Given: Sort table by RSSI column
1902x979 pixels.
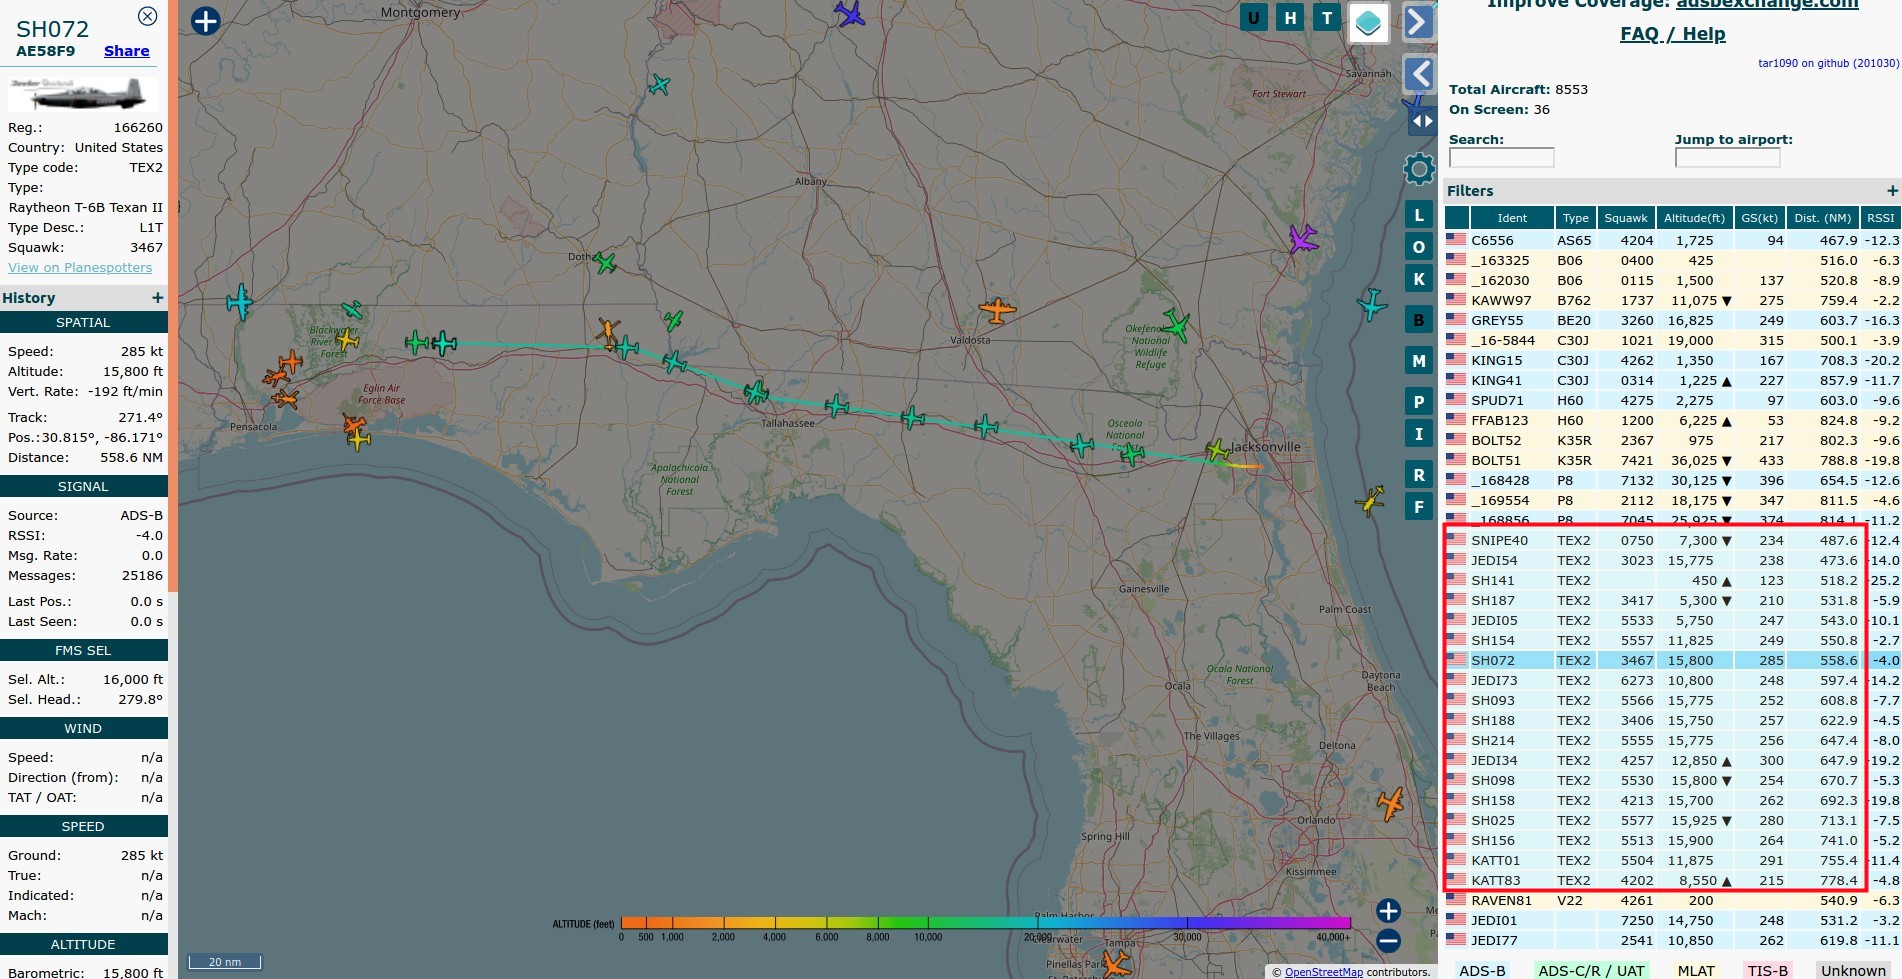Looking at the screenshot, I should pyautogui.click(x=1881, y=218).
